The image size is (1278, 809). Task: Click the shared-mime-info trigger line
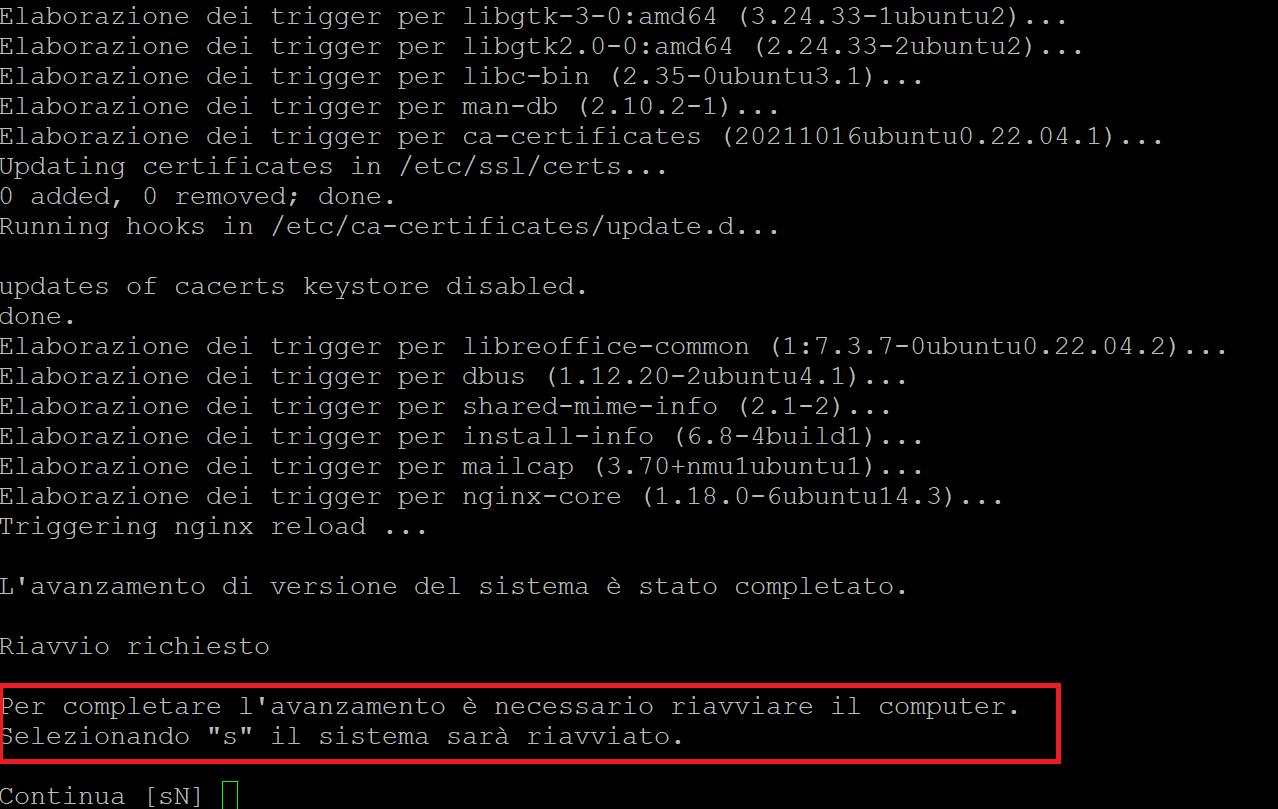pyautogui.click(x=446, y=406)
